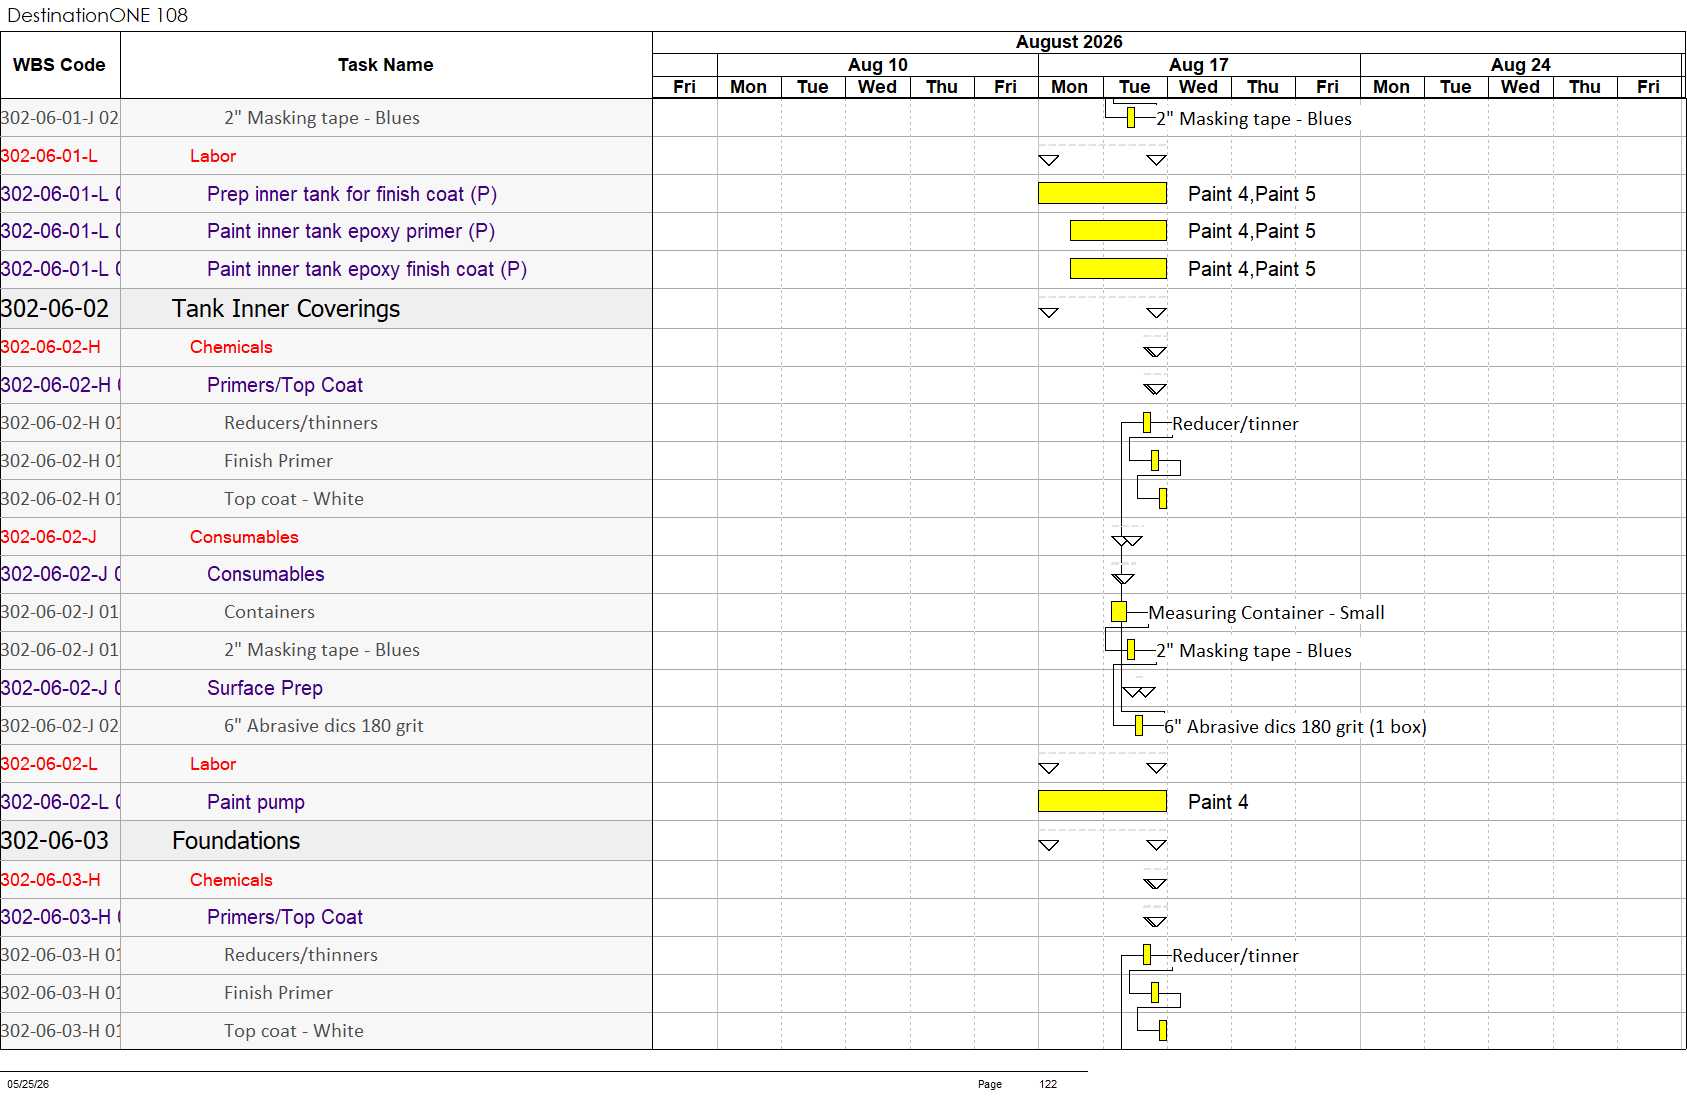Select the Paint inner tank epoxy primer task
Viewport: 1687px width, 1097px height.
tap(351, 231)
